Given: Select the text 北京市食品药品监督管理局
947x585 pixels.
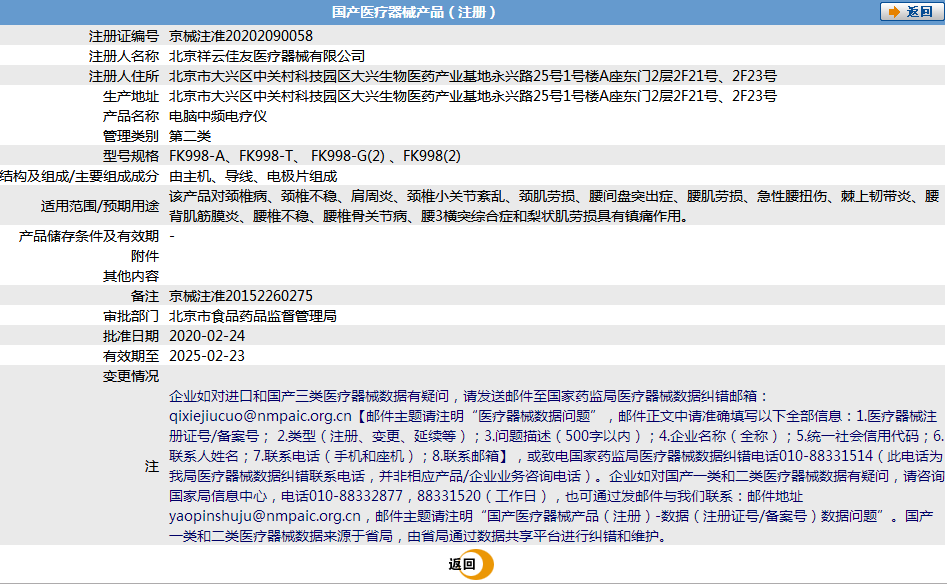Looking at the screenshot, I should coord(253,316).
